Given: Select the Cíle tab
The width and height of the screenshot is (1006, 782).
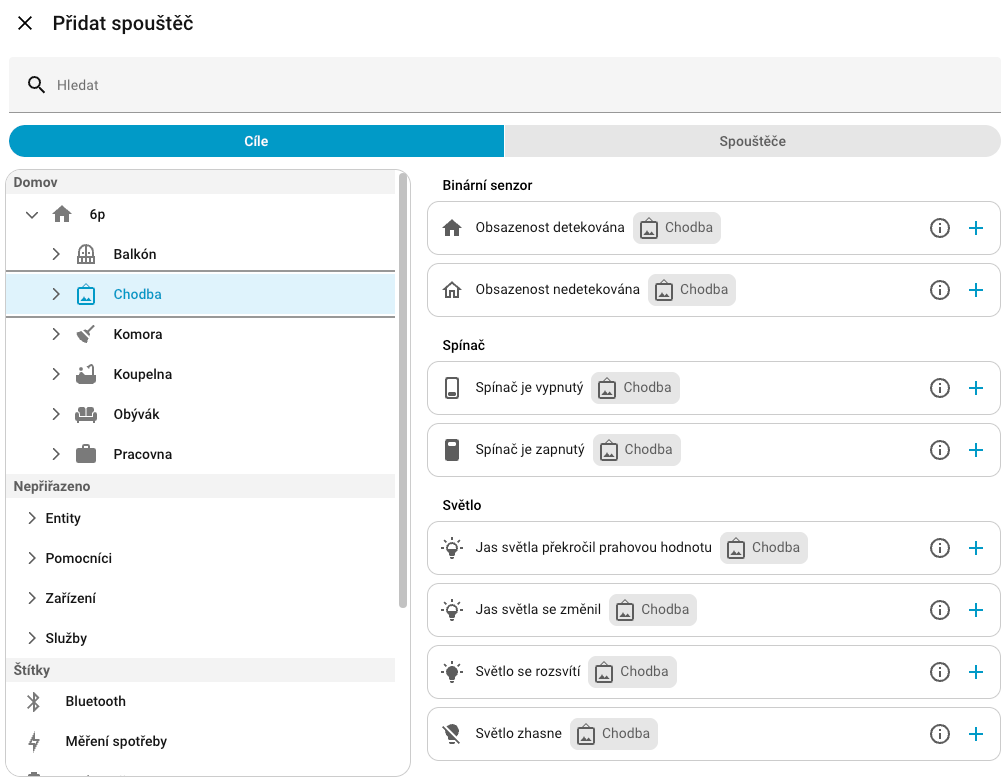Looking at the screenshot, I should tap(256, 141).
